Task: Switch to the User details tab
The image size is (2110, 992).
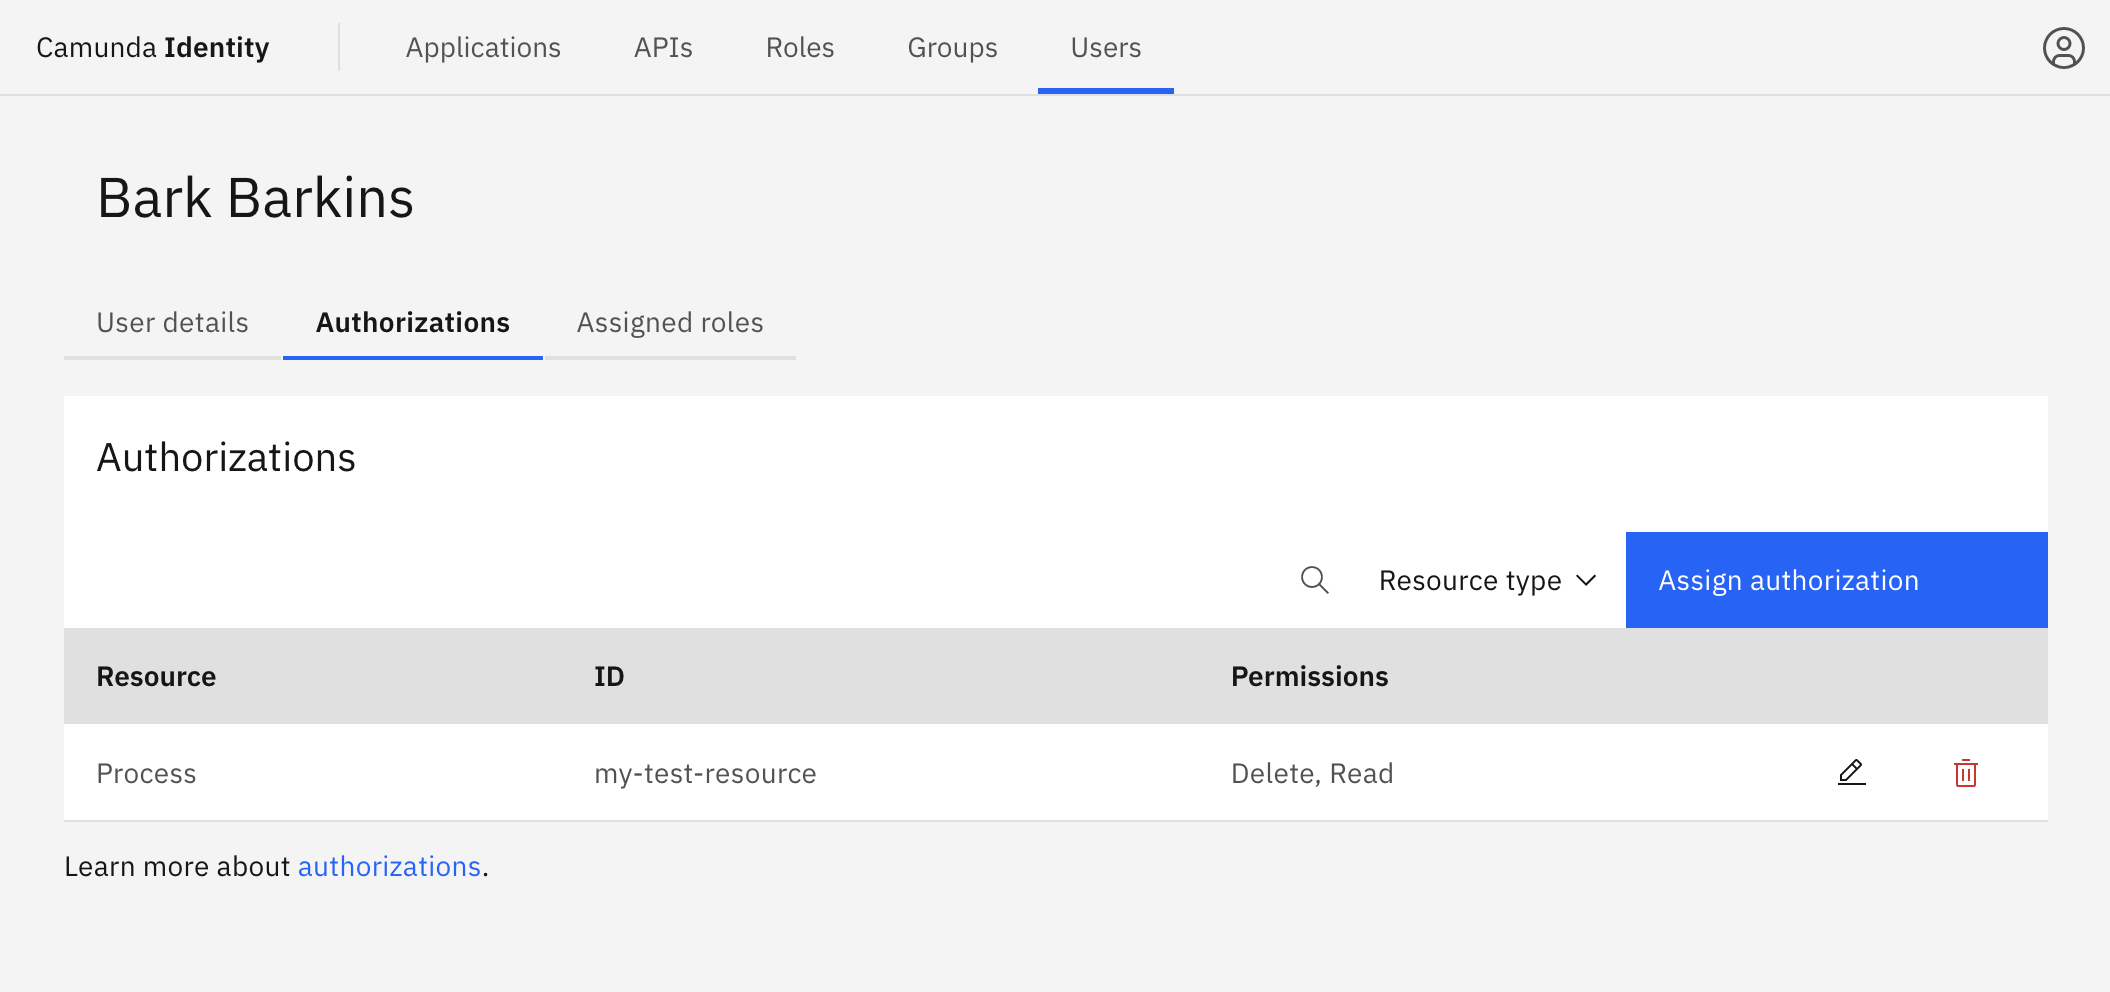Action: pyautogui.click(x=172, y=322)
